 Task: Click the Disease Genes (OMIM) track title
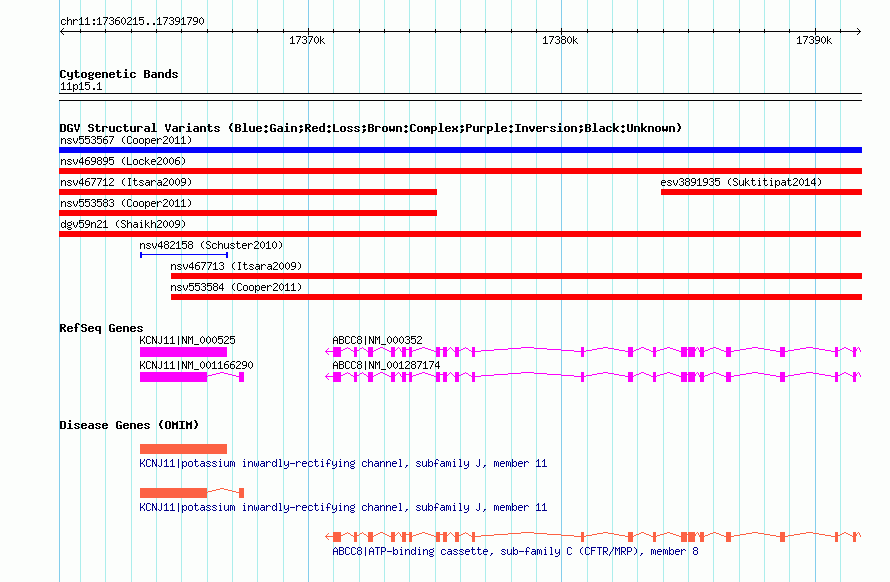click(x=129, y=425)
